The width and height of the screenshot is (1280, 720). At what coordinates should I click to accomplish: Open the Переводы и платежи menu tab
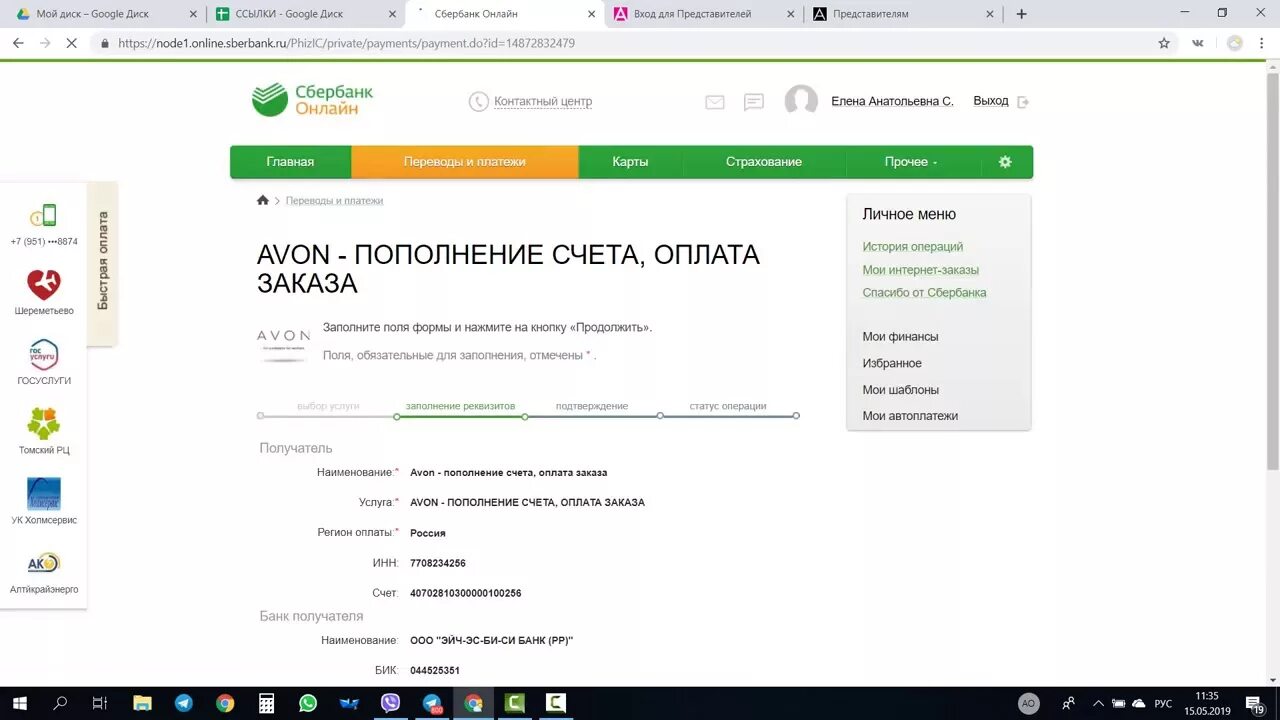pyautogui.click(x=465, y=162)
